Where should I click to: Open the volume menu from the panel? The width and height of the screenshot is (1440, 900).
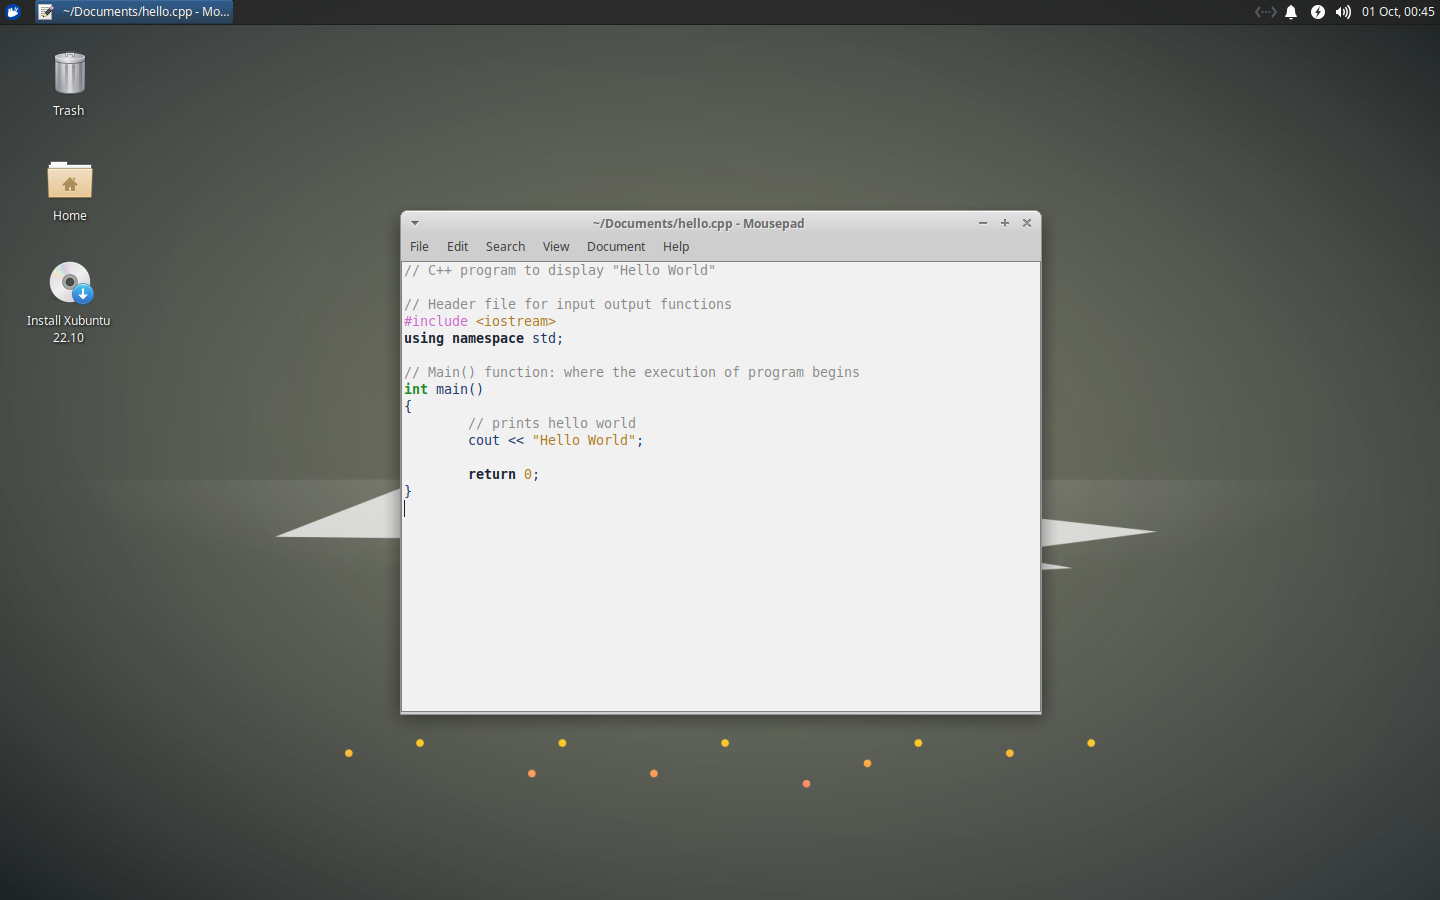coord(1343,11)
